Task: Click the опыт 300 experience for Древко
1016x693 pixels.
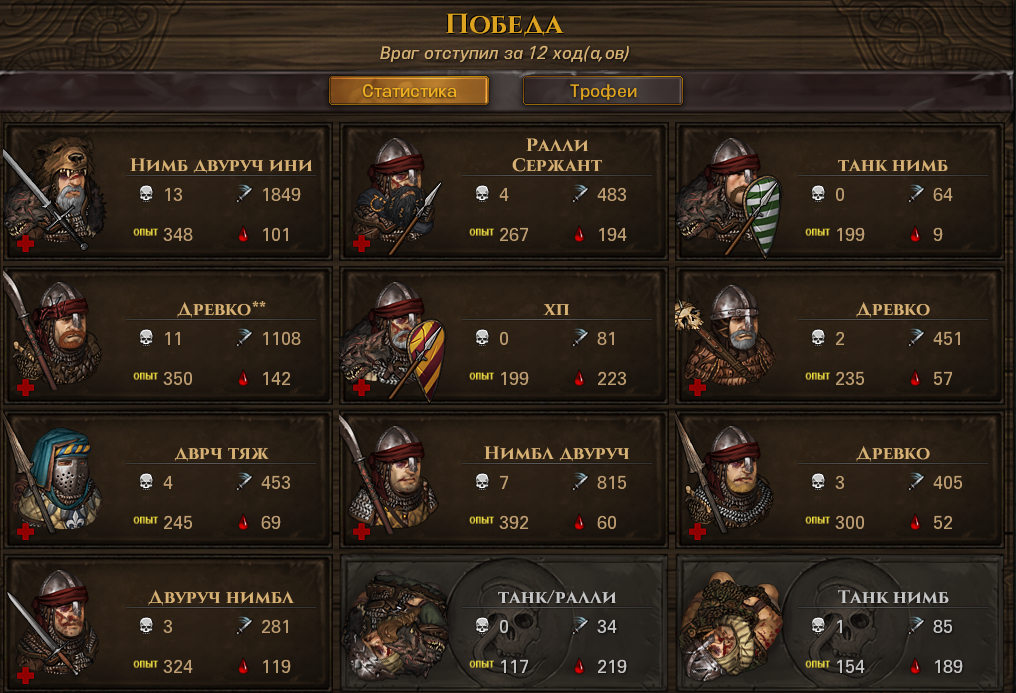Action: [849, 522]
